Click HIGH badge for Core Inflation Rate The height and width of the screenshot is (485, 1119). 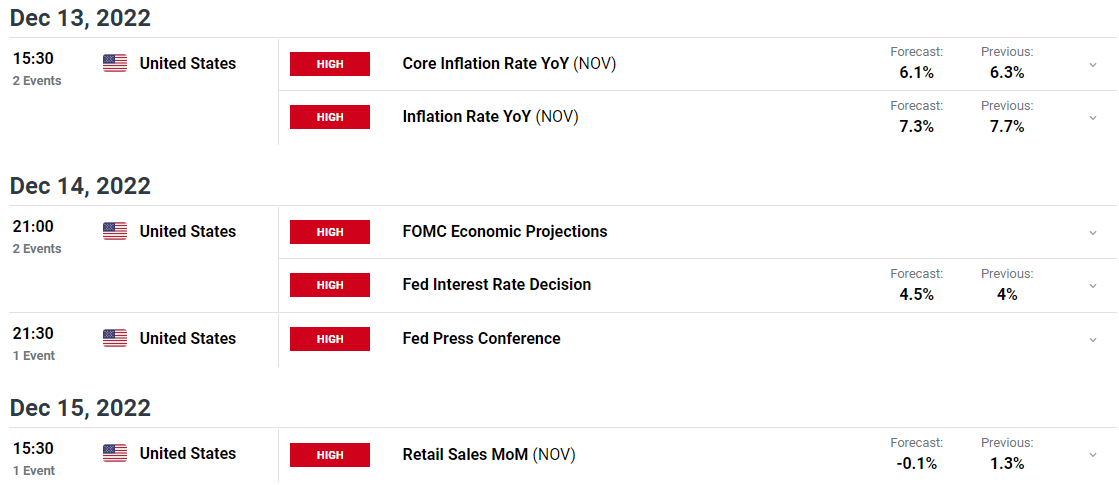(x=330, y=63)
